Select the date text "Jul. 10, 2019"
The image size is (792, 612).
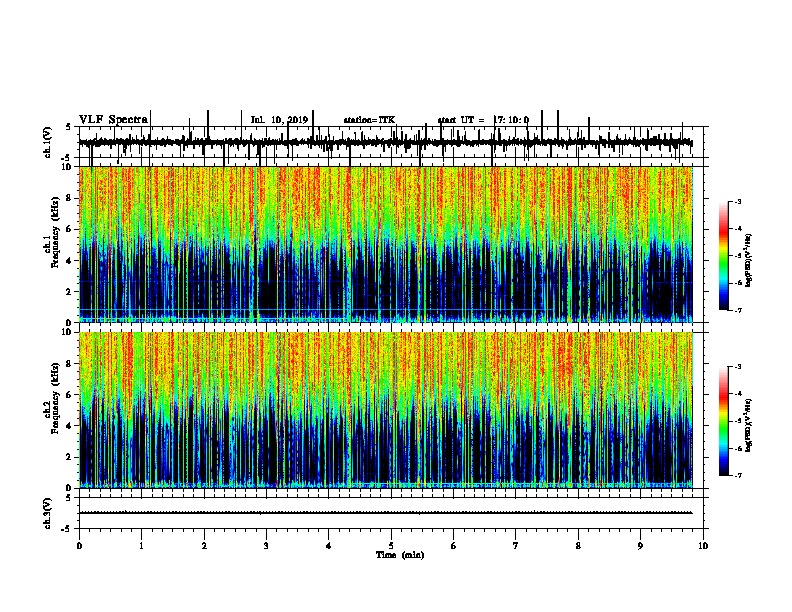point(279,120)
